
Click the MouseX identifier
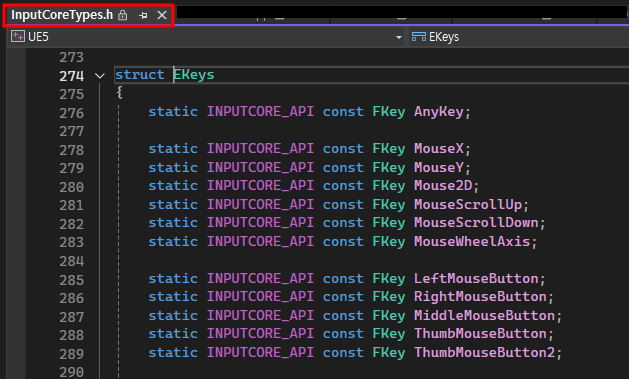pyautogui.click(x=438, y=149)
